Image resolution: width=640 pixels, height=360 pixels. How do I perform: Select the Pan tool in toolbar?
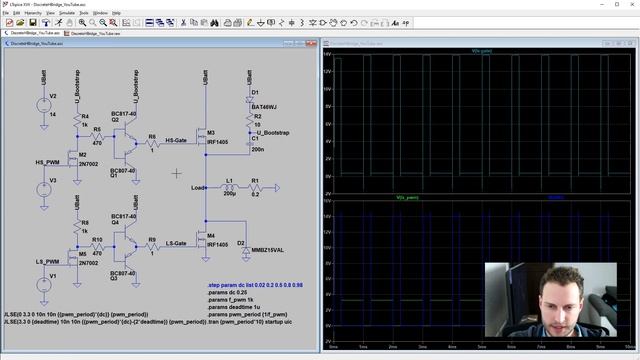tap(93, 23)
